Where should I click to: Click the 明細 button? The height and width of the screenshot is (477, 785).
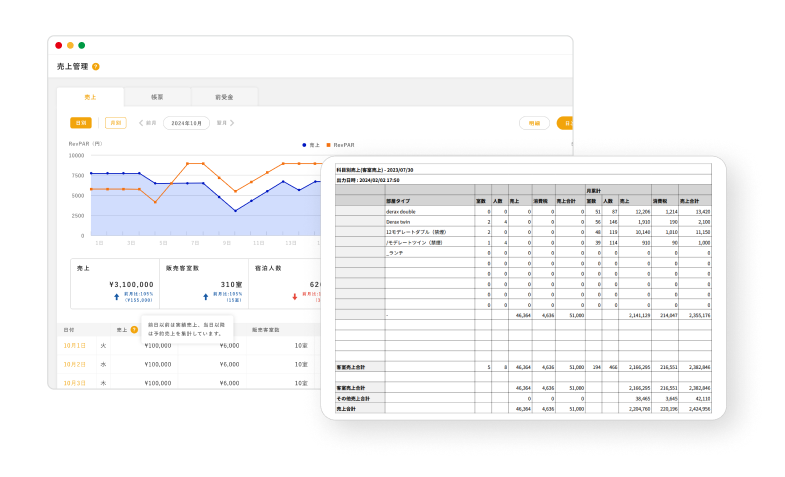click(x=534, y=123)
